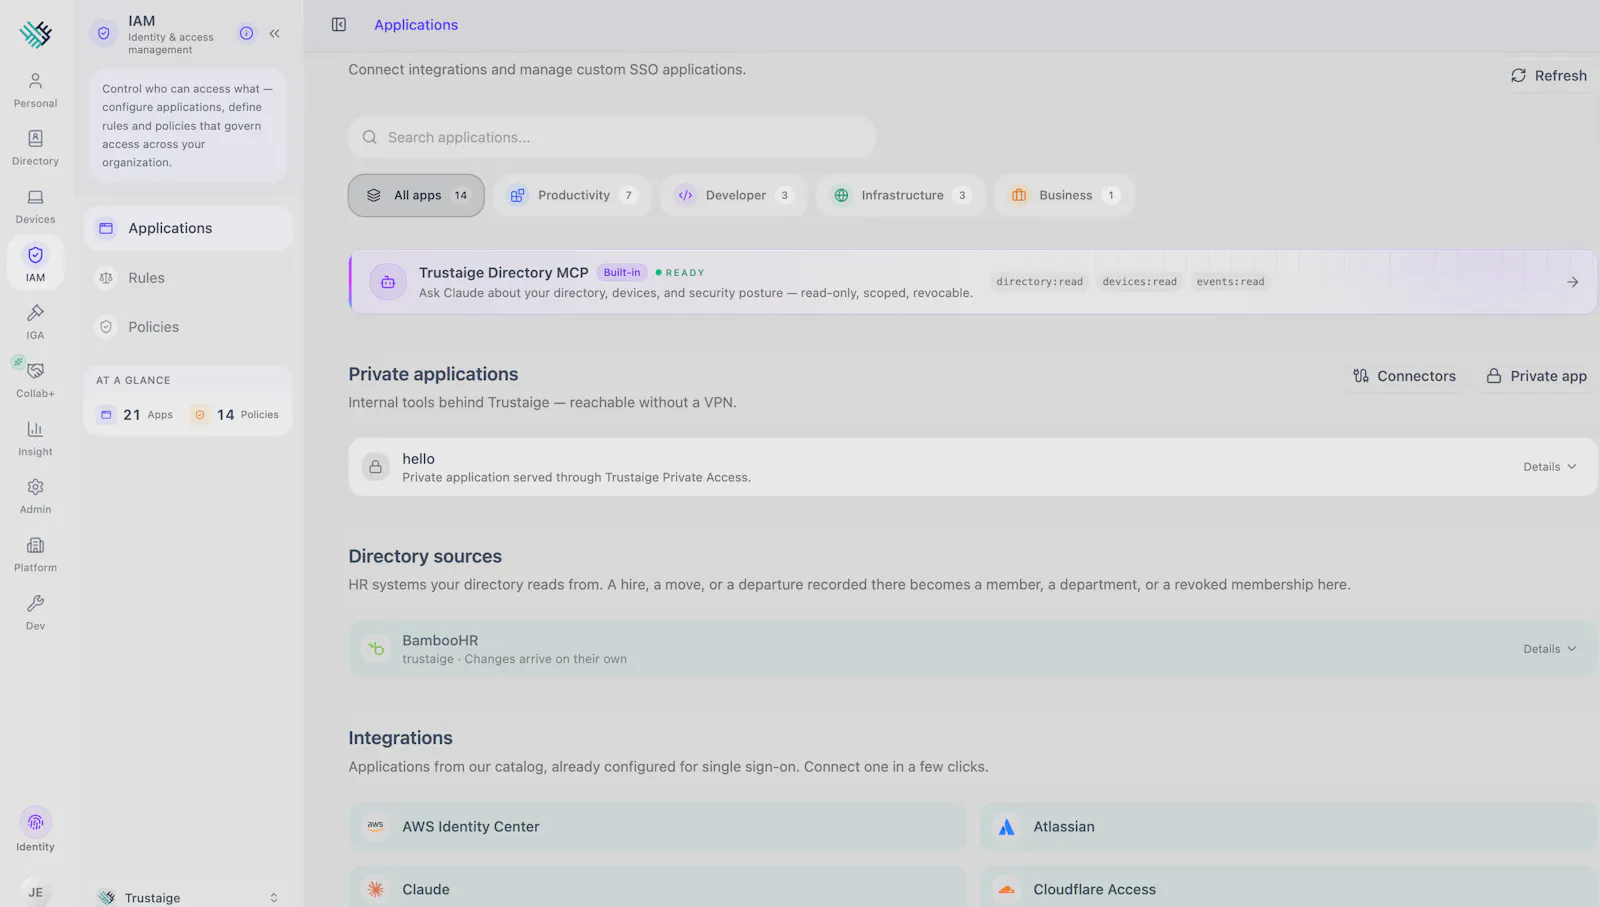
Task: Open the Trustaige organization switcher
Action: (188, 897)
